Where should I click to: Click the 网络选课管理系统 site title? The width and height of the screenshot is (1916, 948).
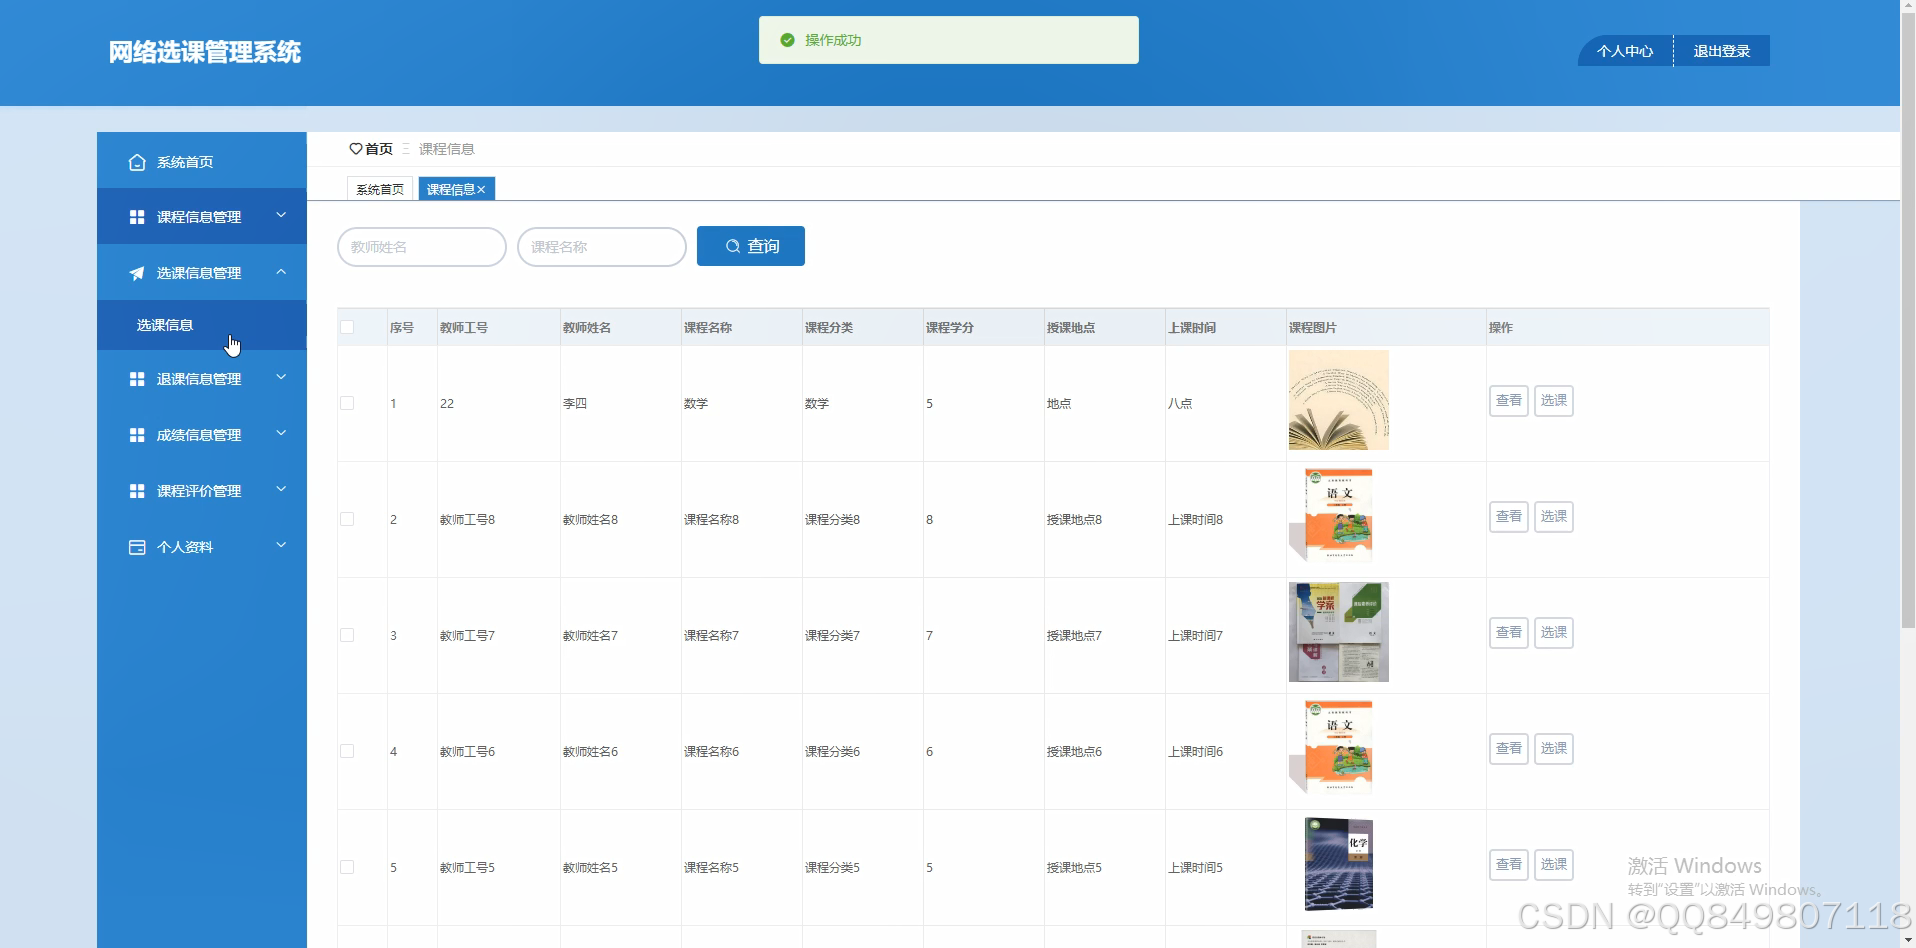(x=205, y=52)
